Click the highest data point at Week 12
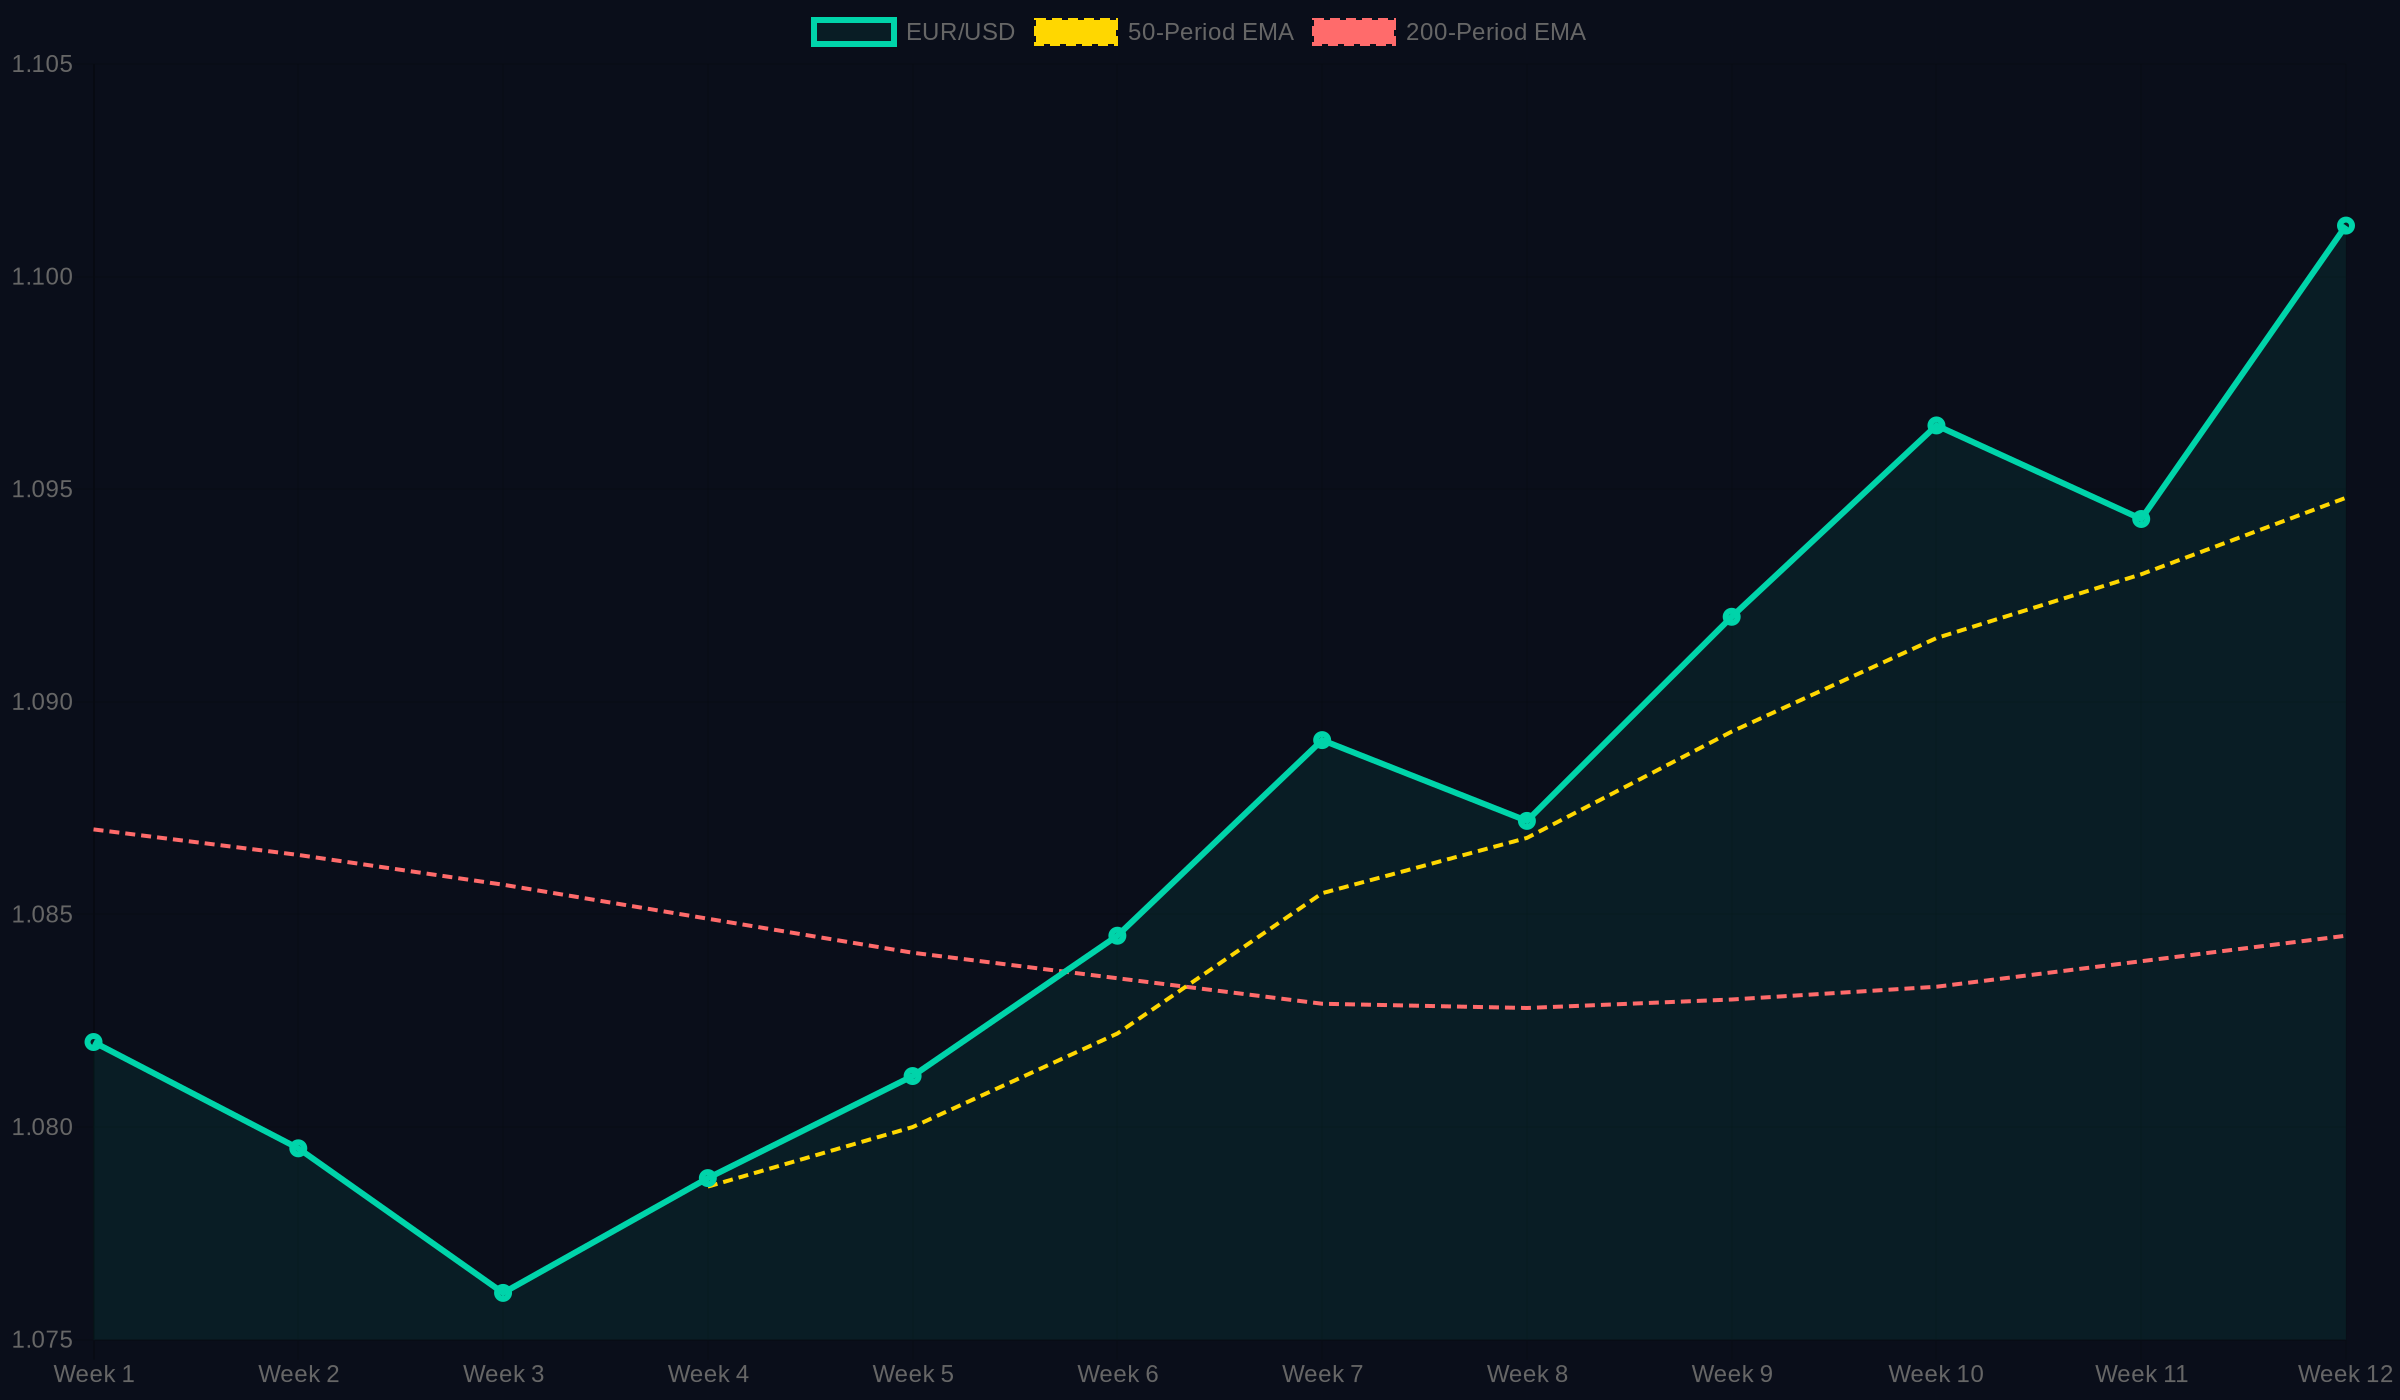2400x1400 pixels. tap(2344, 225)
